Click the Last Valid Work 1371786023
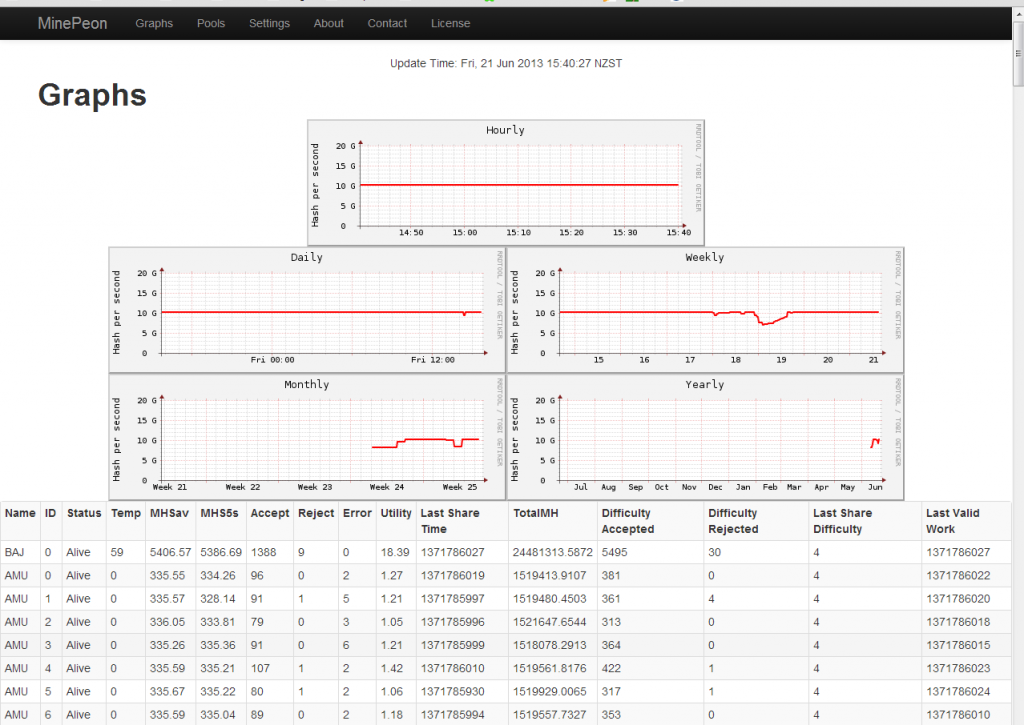The height and width of the screenshot is (725, 1024). (x=958, y=669)
